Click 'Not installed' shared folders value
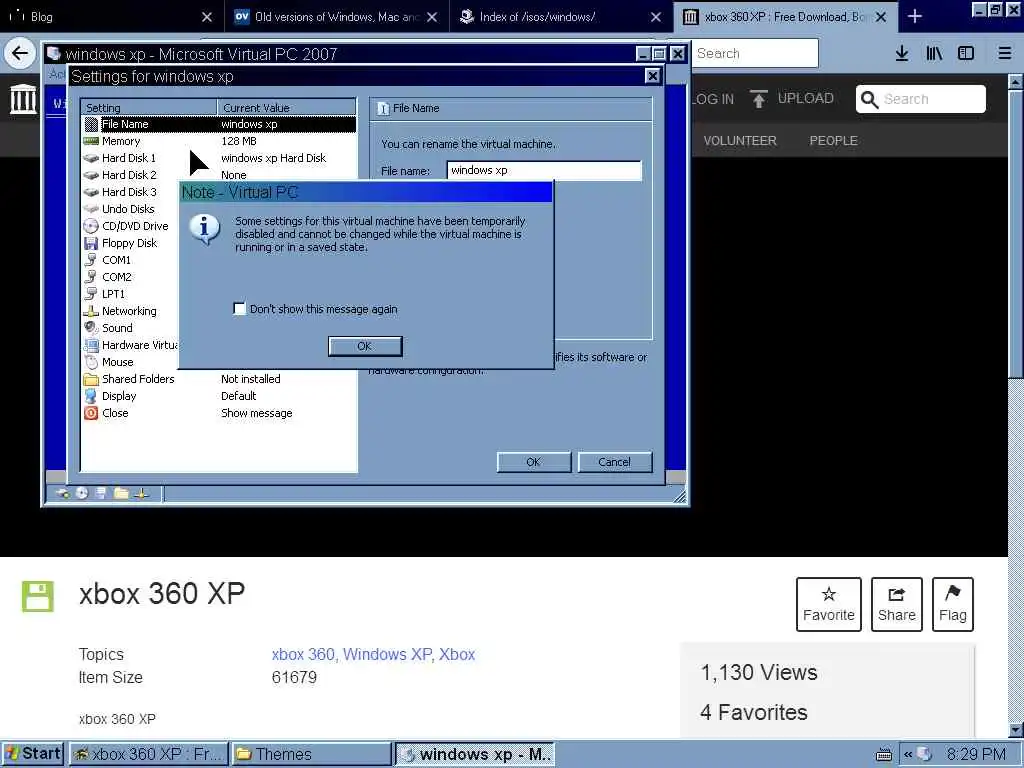1024x768 pixels. pos(251,379)
